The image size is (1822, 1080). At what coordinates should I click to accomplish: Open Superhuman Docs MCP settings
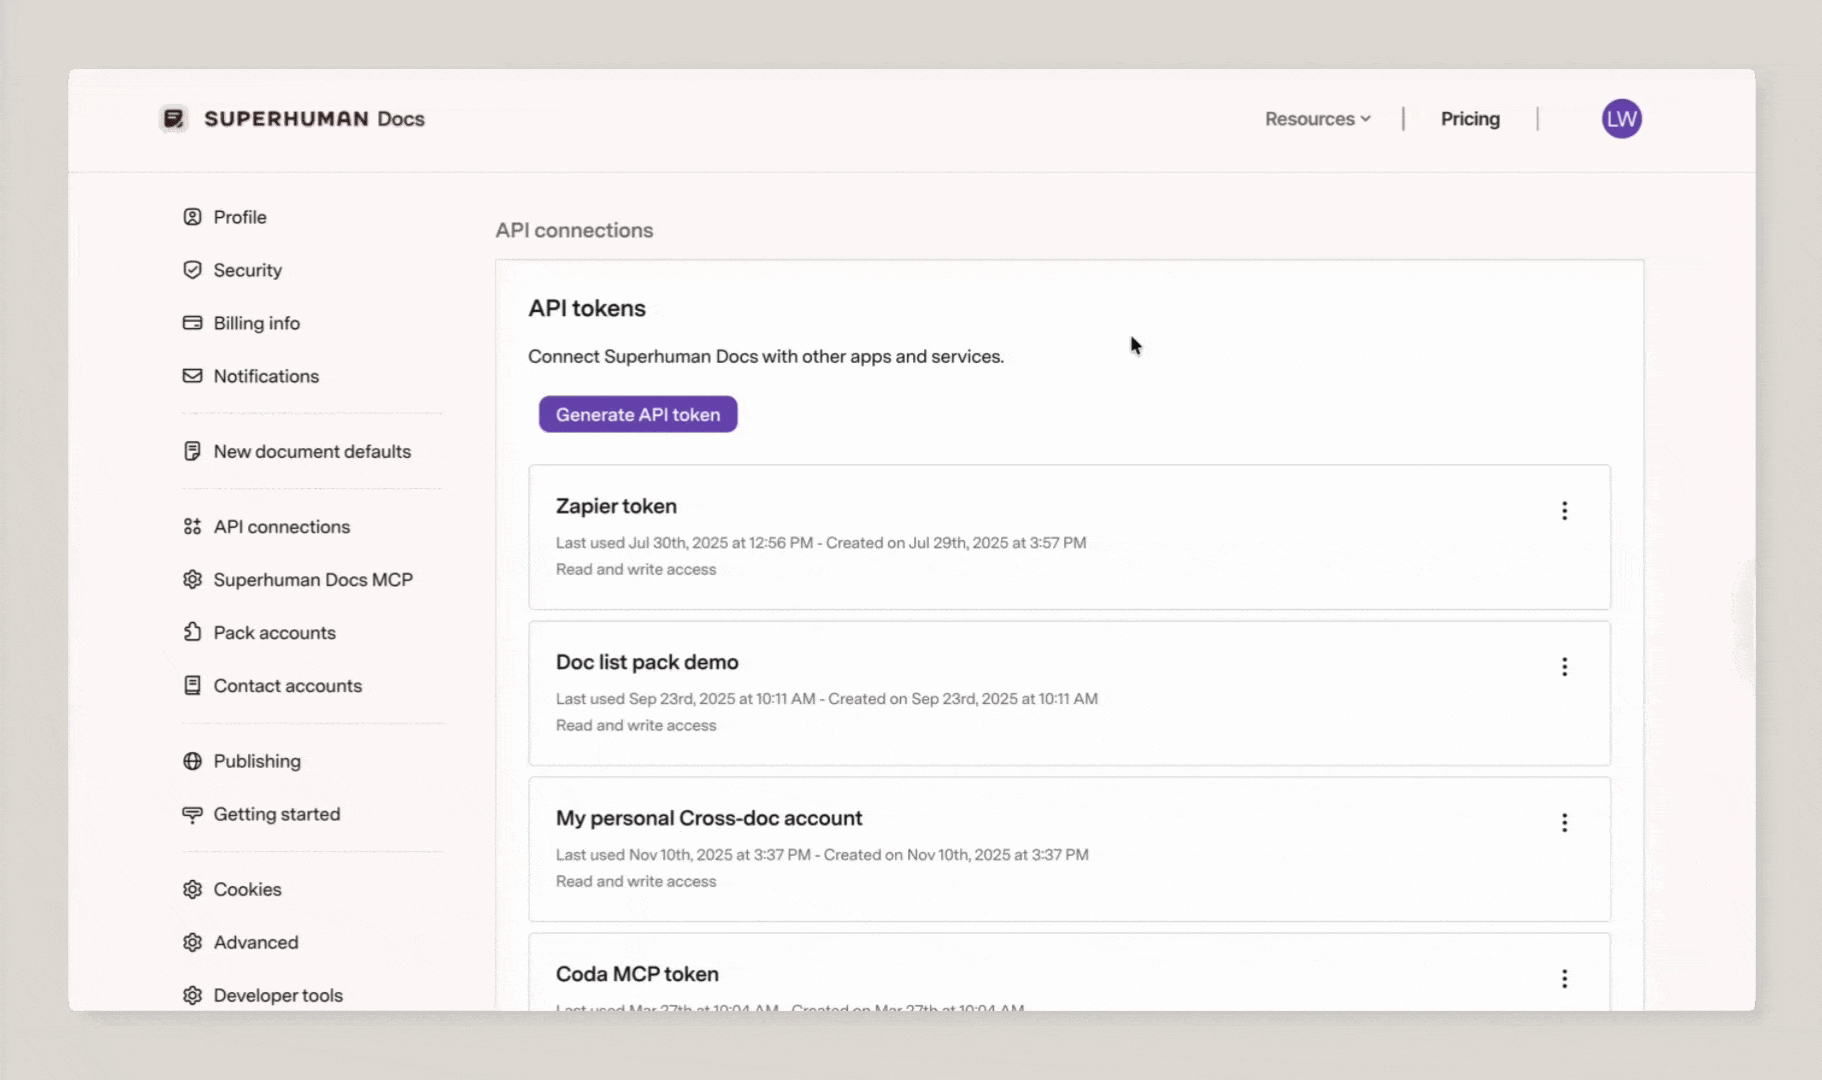(313, 579)
